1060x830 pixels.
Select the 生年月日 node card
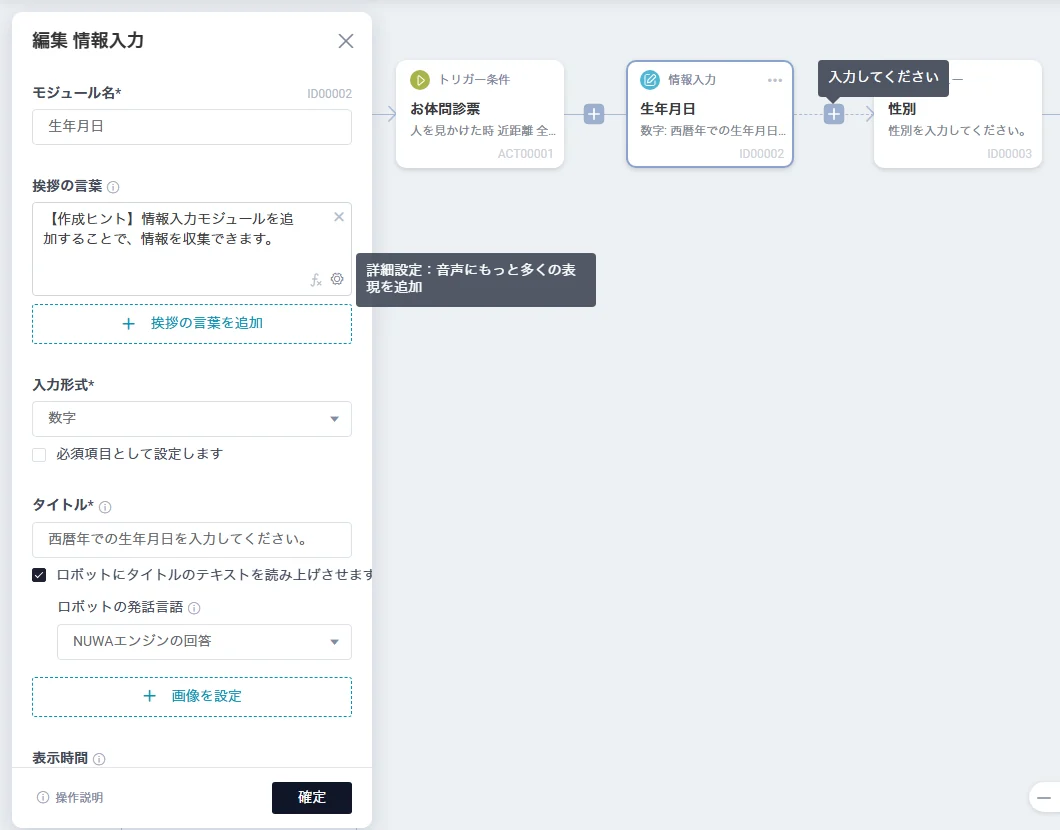tap(710, 114)
